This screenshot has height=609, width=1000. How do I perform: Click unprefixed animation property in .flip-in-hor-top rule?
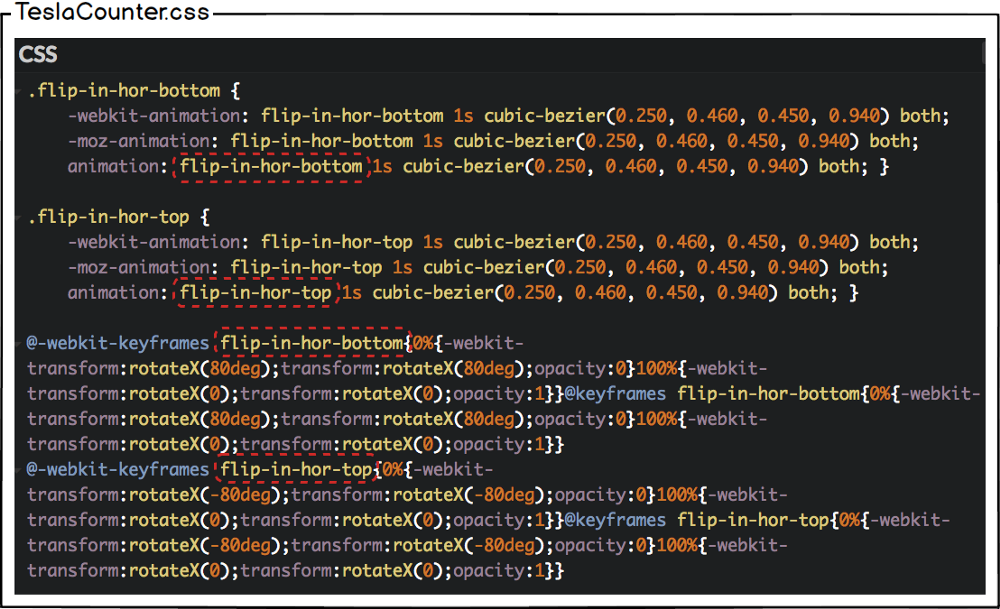113,293
